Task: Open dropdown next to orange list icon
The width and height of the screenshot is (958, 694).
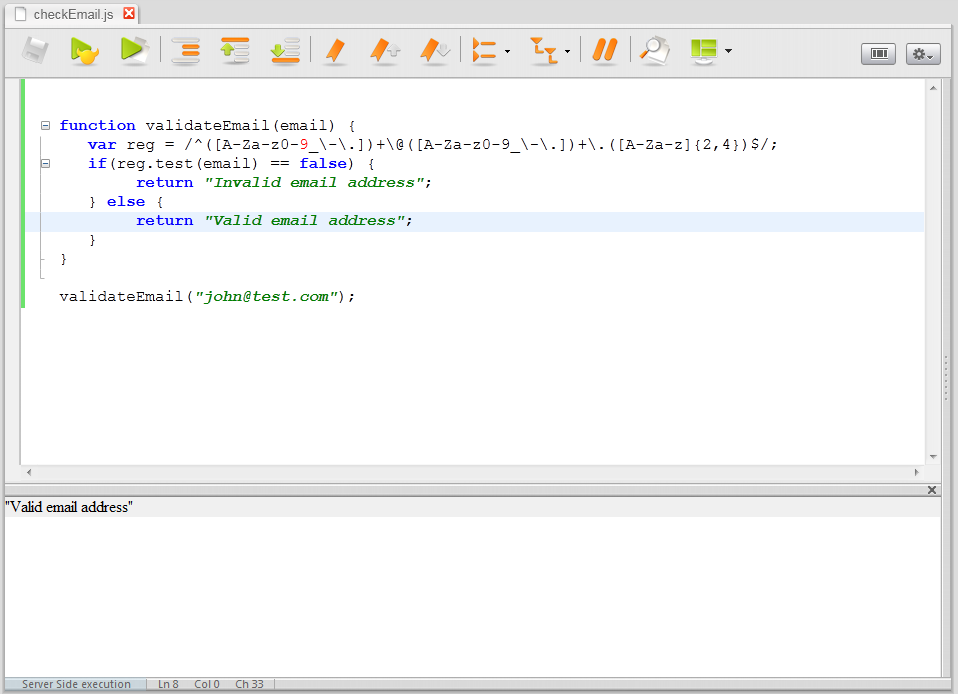Action: point(508,51)
